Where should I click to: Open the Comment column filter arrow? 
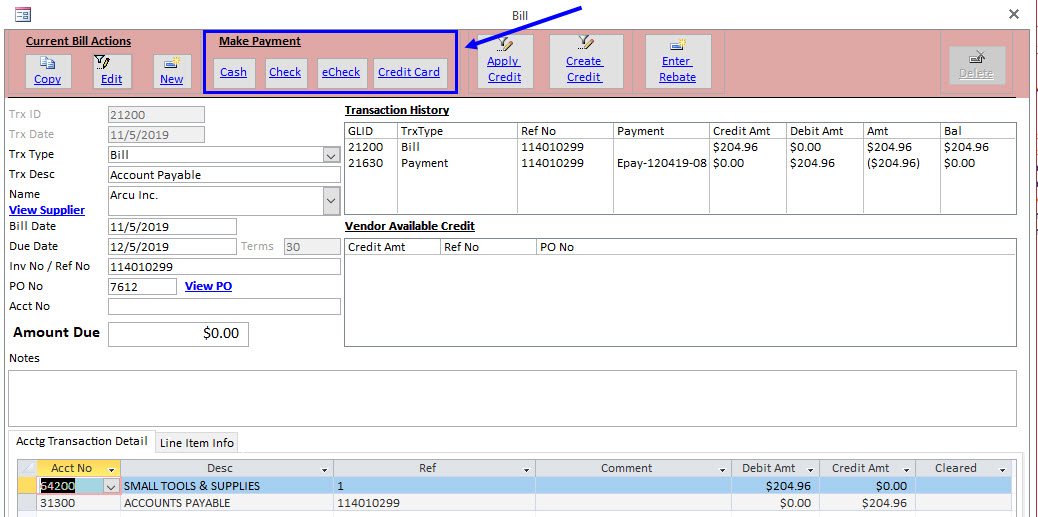(x=724, y=469)
